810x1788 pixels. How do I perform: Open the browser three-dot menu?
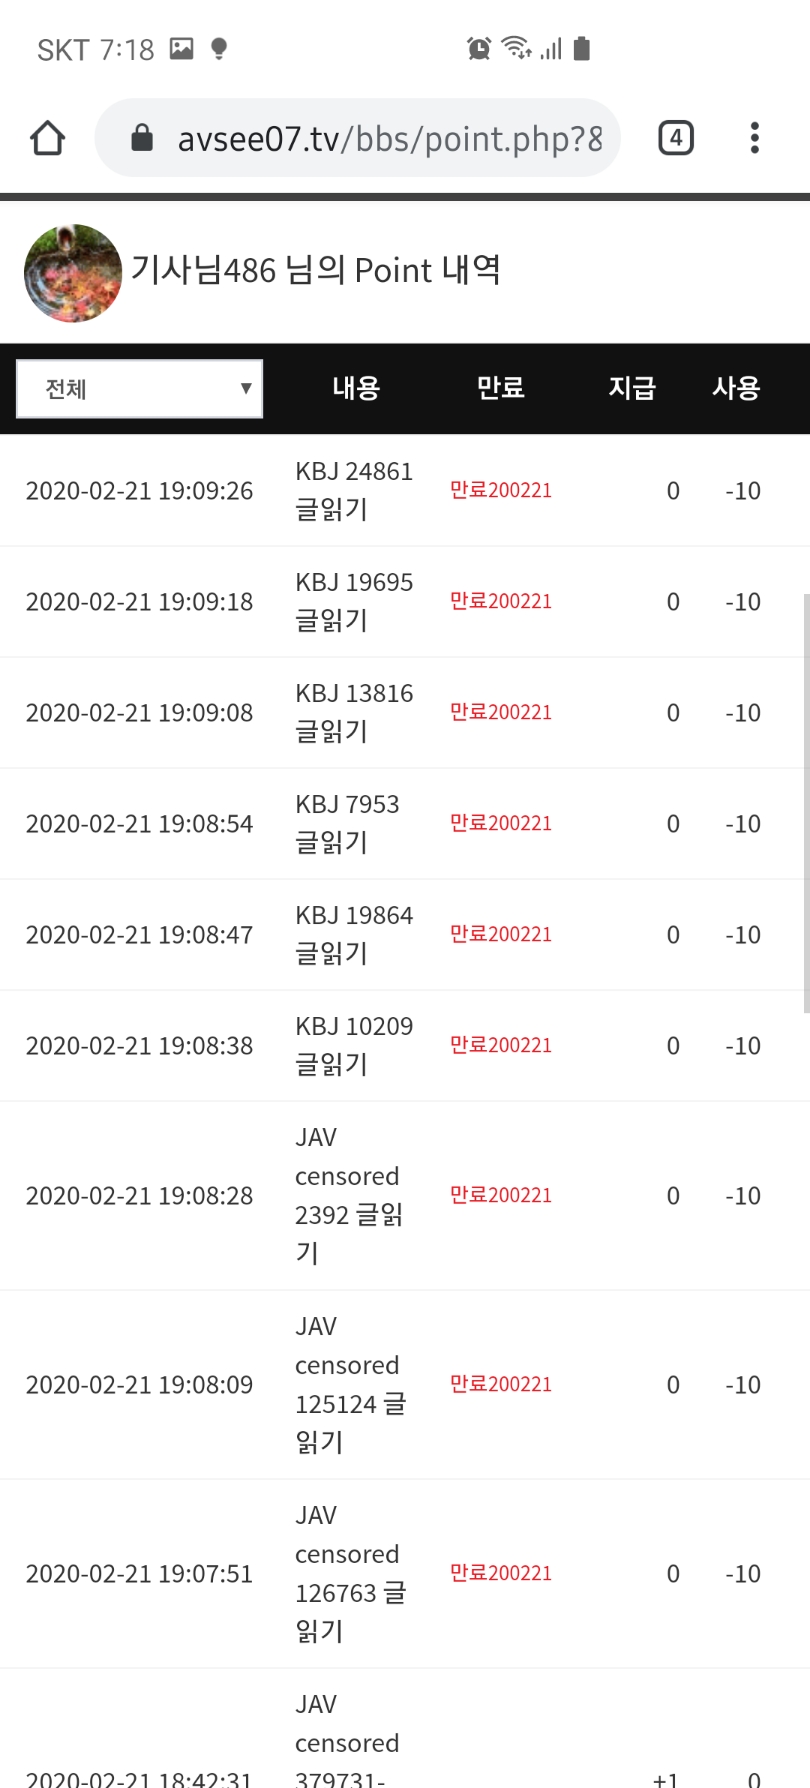(755, 138)
